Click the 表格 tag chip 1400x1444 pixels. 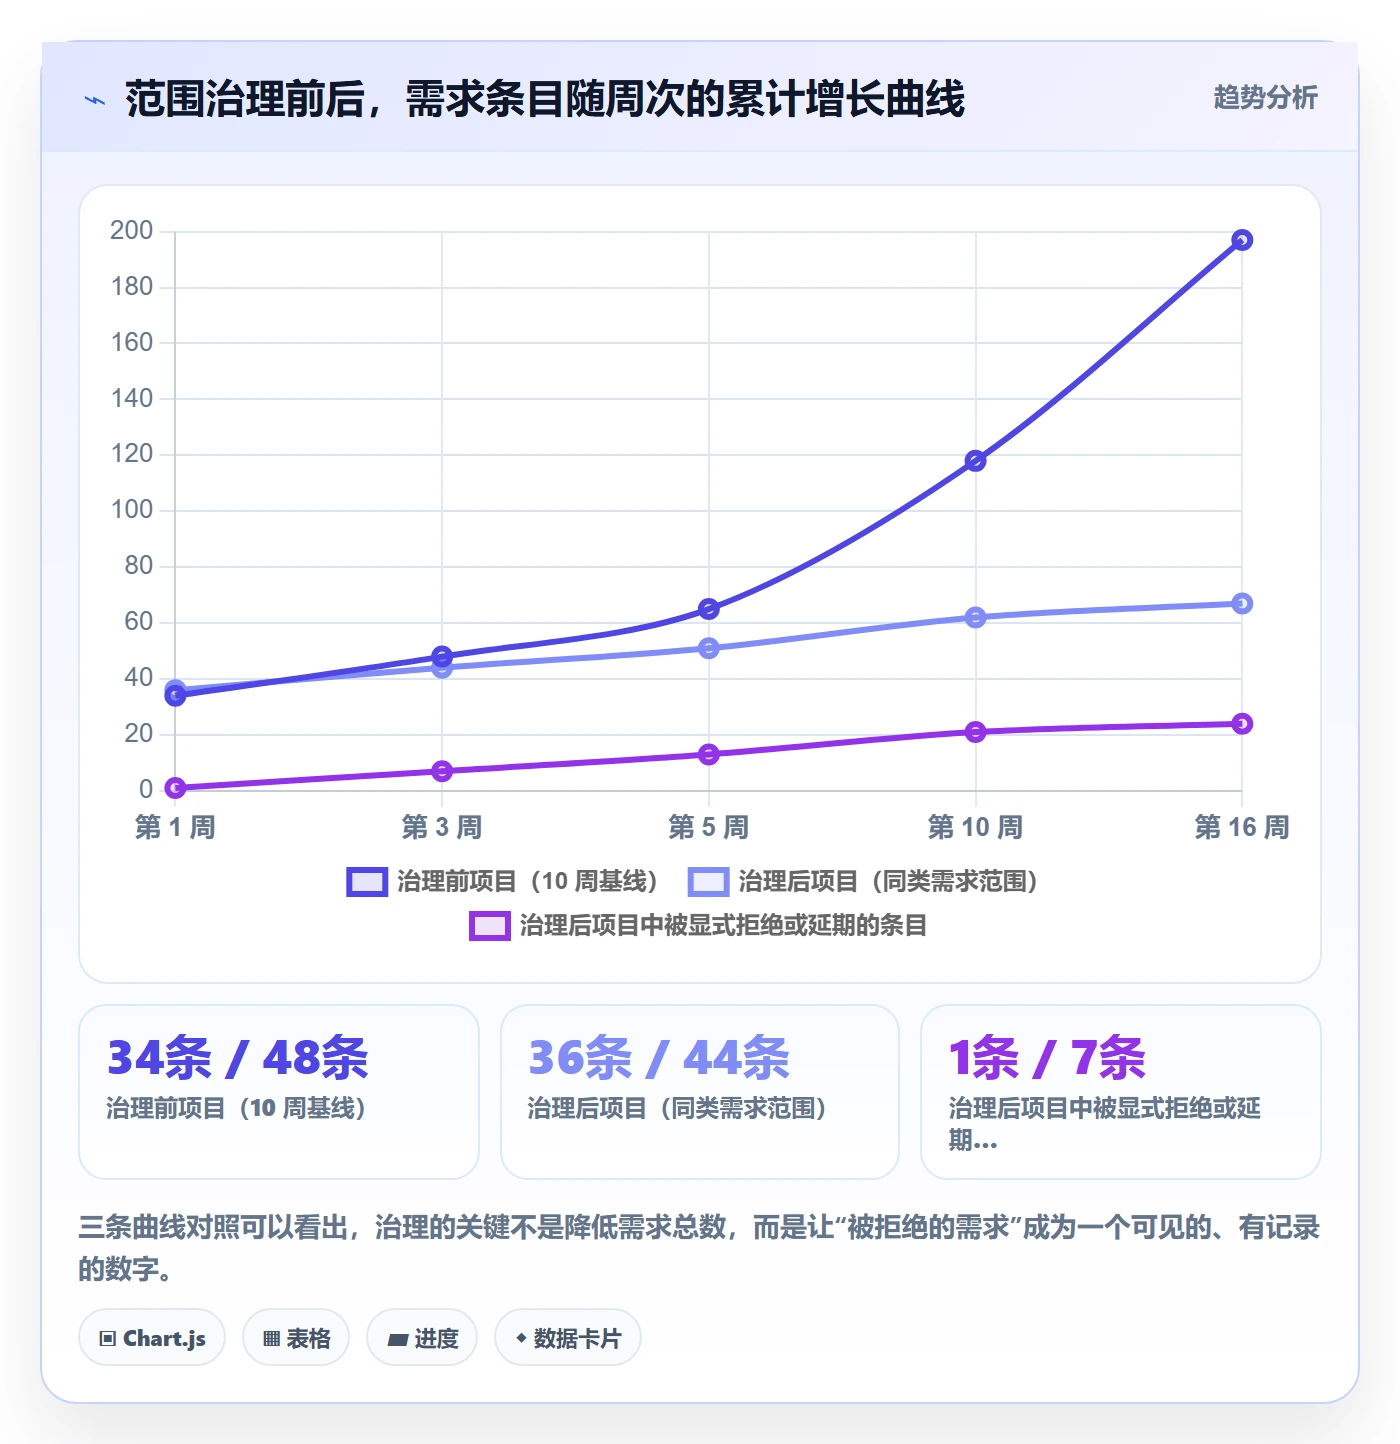click(x=296, y=1338)
